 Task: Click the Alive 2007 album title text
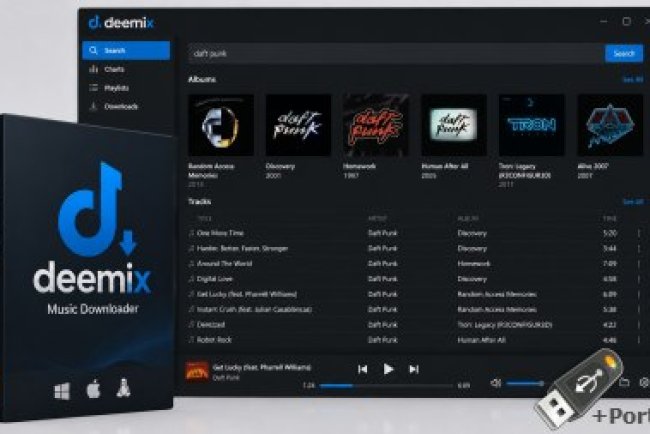click(x=593, y=166)
